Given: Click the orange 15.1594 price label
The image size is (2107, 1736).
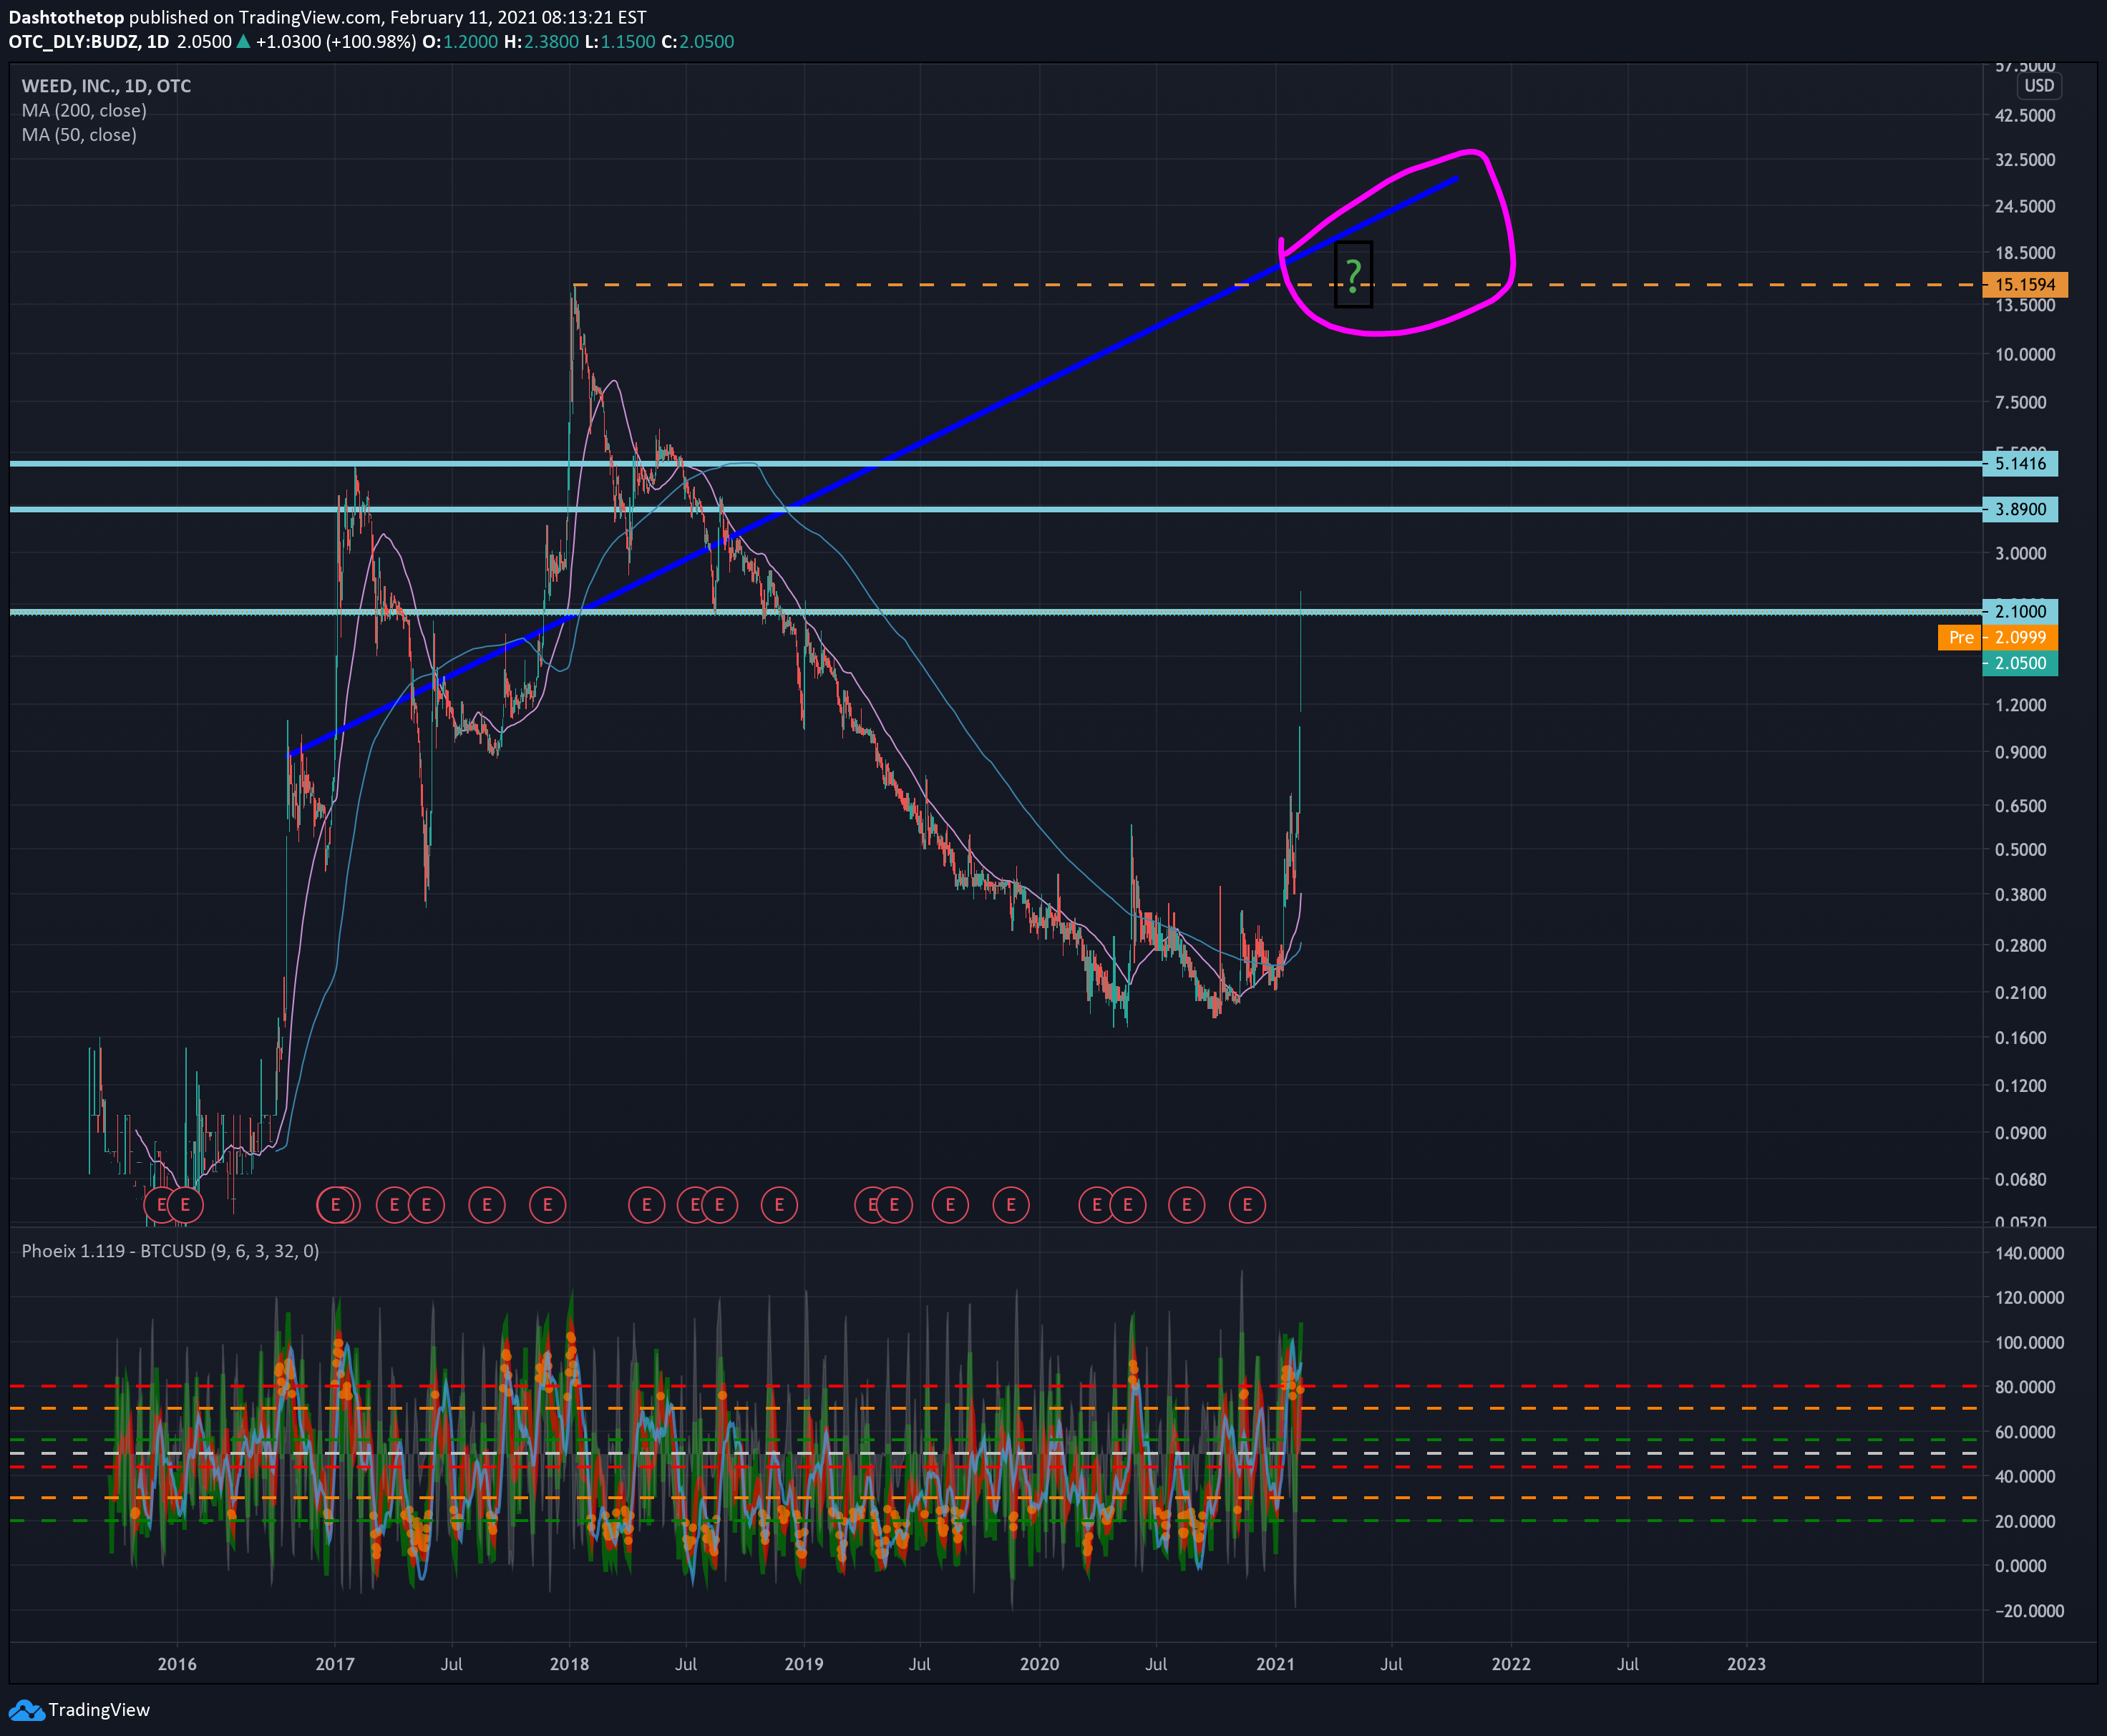Looking at the screenshot, I should pyautogui.click(x=2025, y=285).
